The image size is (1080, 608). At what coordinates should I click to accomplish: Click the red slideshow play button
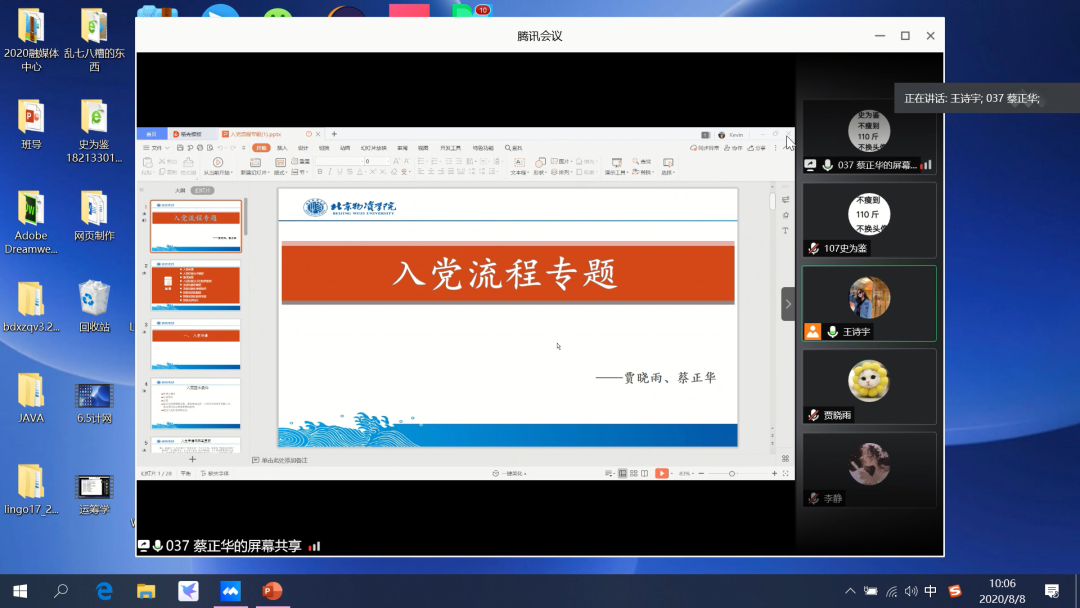pyautogui.click(x=661, y=473)
